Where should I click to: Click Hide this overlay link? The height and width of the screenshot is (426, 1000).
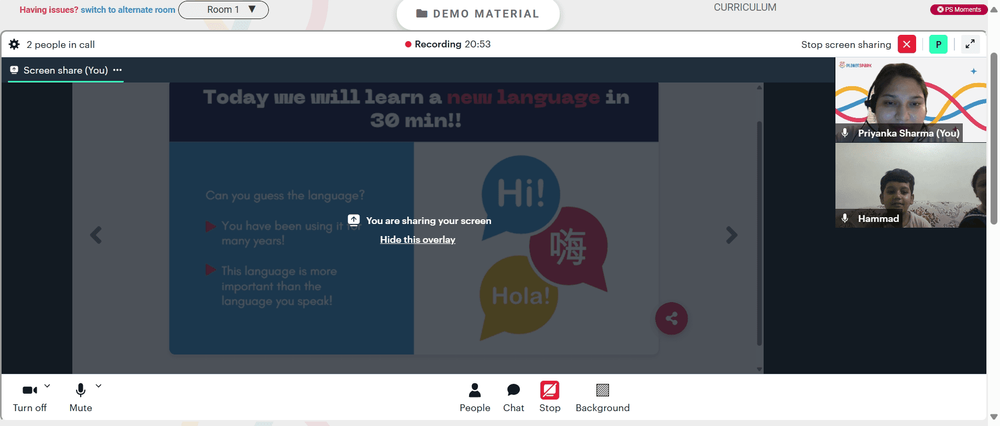(x=418, y=240)
